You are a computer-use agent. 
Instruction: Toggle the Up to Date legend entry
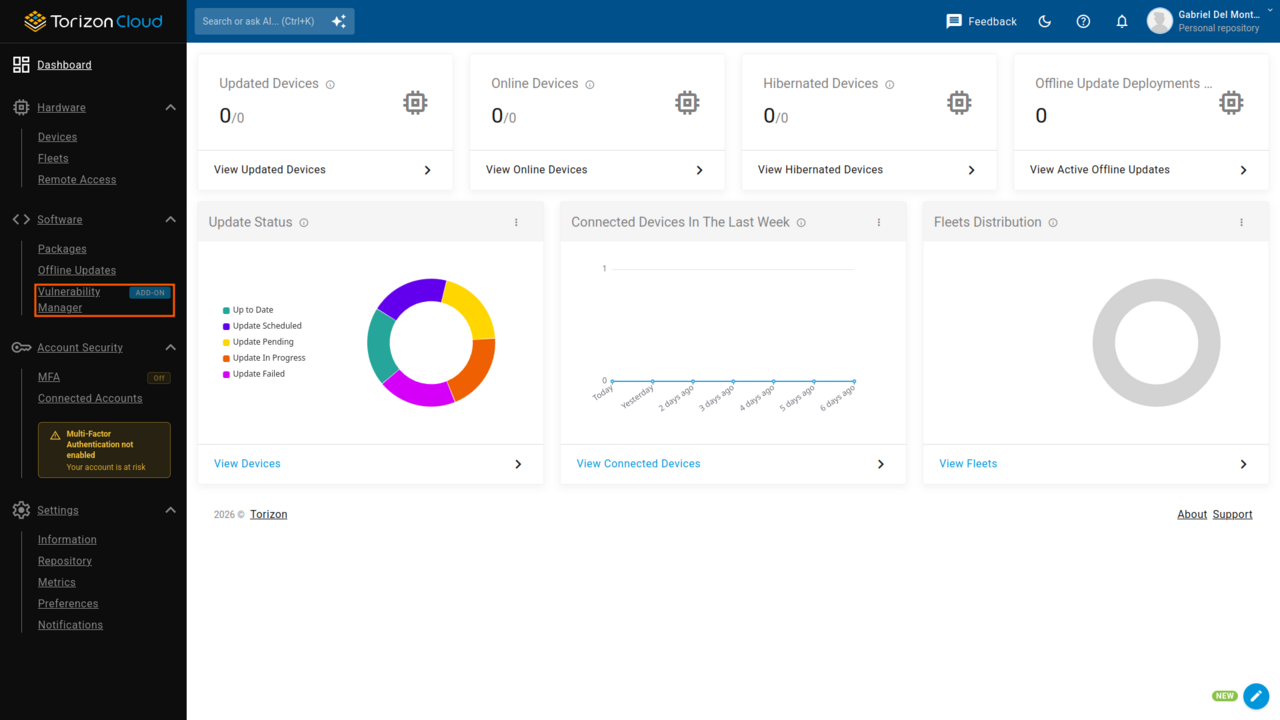[x=248, y=310]
